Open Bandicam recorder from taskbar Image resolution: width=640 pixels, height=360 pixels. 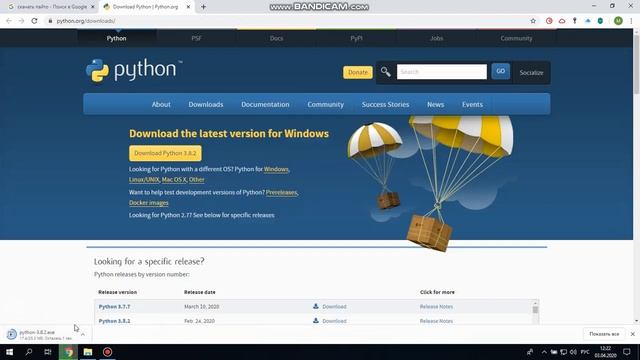[x=107, y=352]
